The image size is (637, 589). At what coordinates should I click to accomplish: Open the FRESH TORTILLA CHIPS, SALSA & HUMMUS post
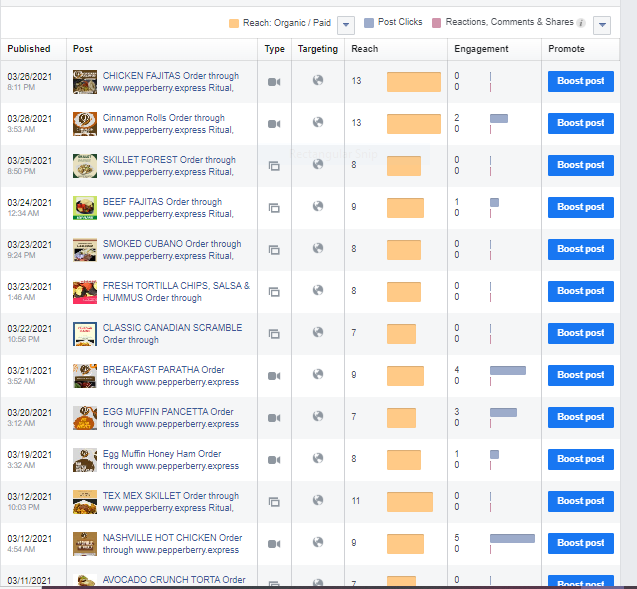[x=176, y=292]
